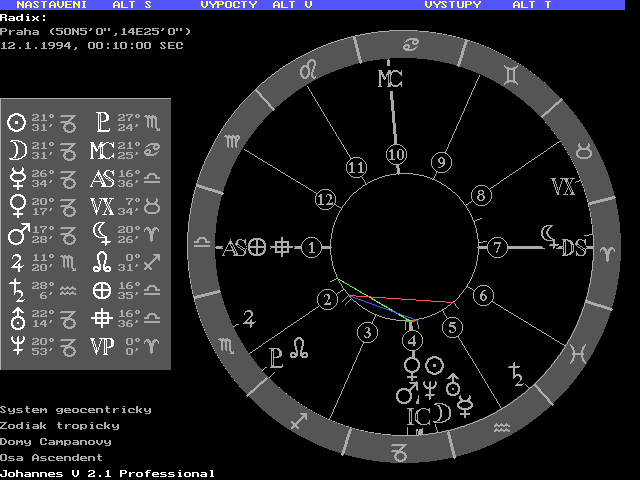Click the Cancer sign atop zodiac ring
Viewport: 640px width, 480px height.
(409, 43)
